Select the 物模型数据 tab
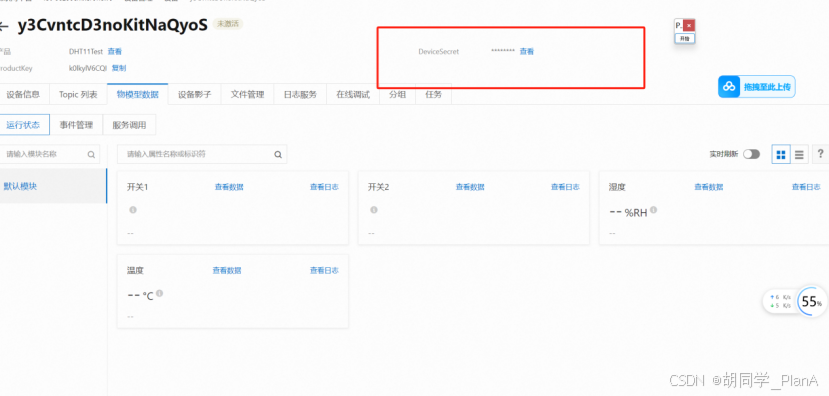The width and height of the screenshot is (829, 396). (x=137, y=95)
